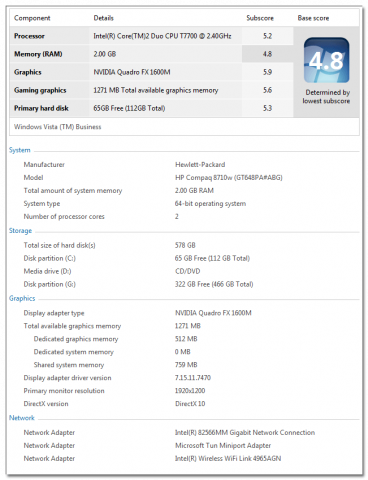The width and height of the screenshot is (368, 480).
Task: Click the Graphics row label in score table
Action: coord(28,72)
